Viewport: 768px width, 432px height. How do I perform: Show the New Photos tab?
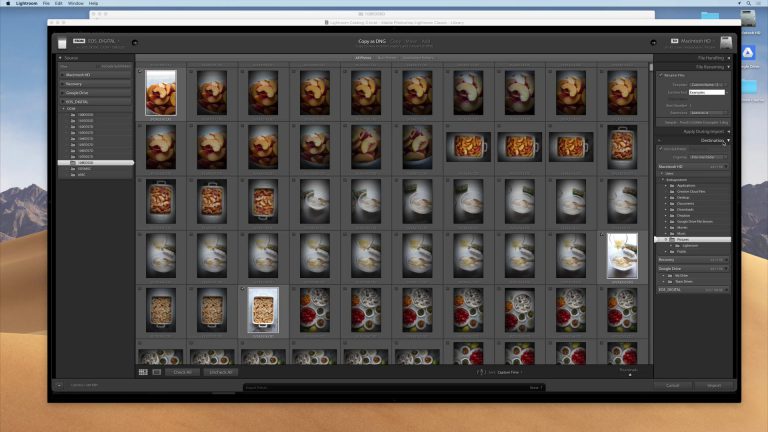387,58
